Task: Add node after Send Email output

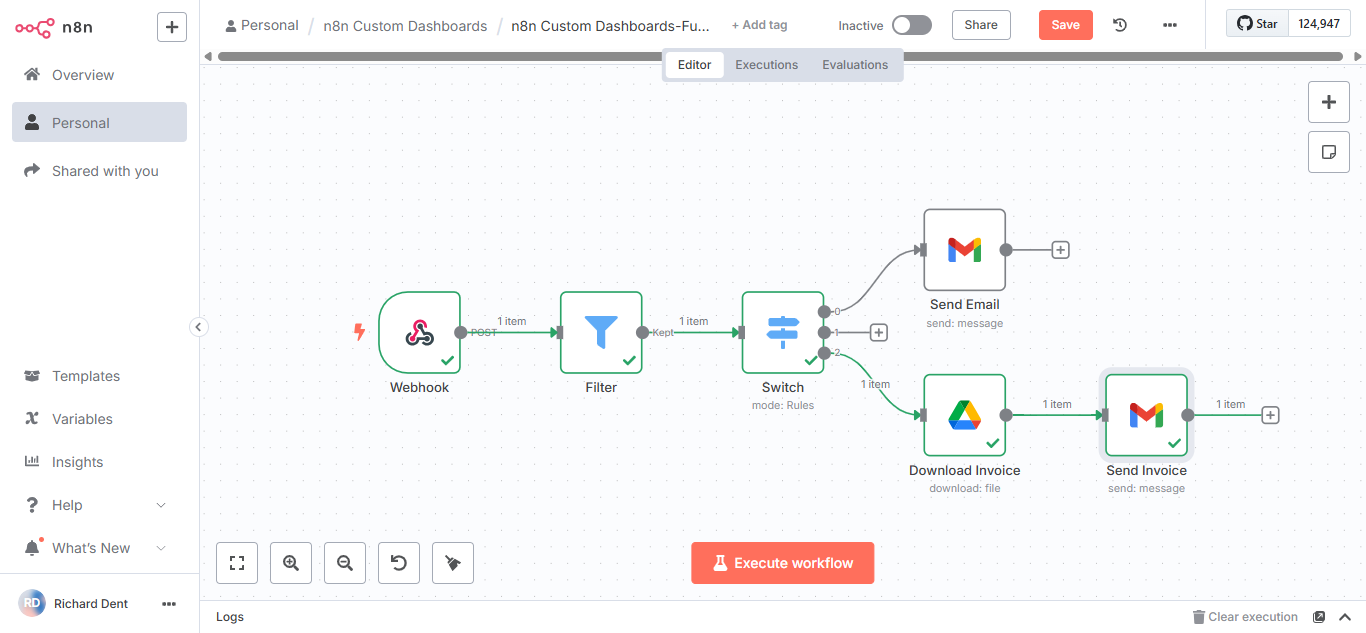Action: point(1061,250)
